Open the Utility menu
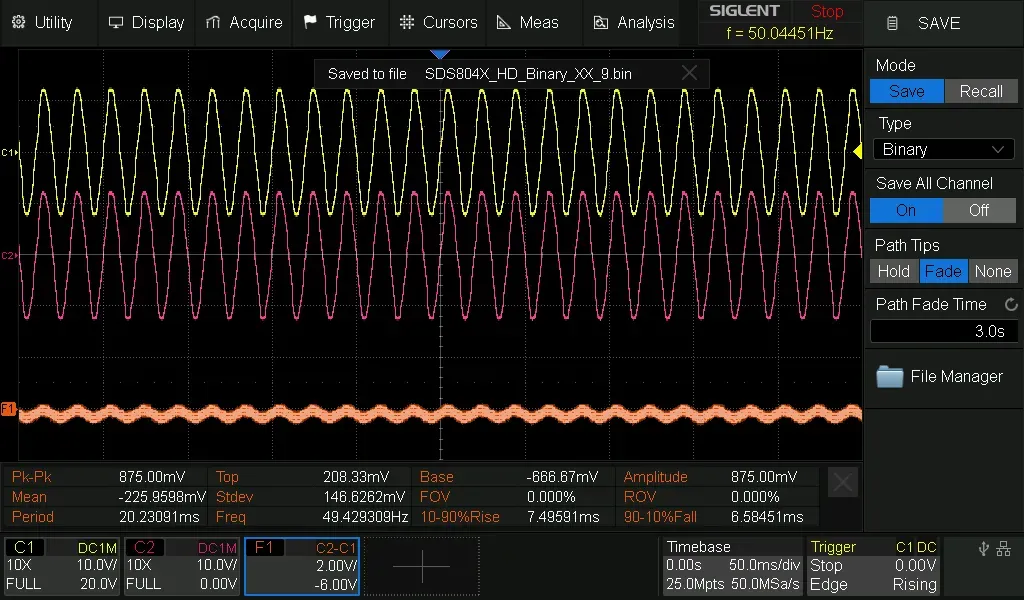1024x600 pixels. coord(42,22)
